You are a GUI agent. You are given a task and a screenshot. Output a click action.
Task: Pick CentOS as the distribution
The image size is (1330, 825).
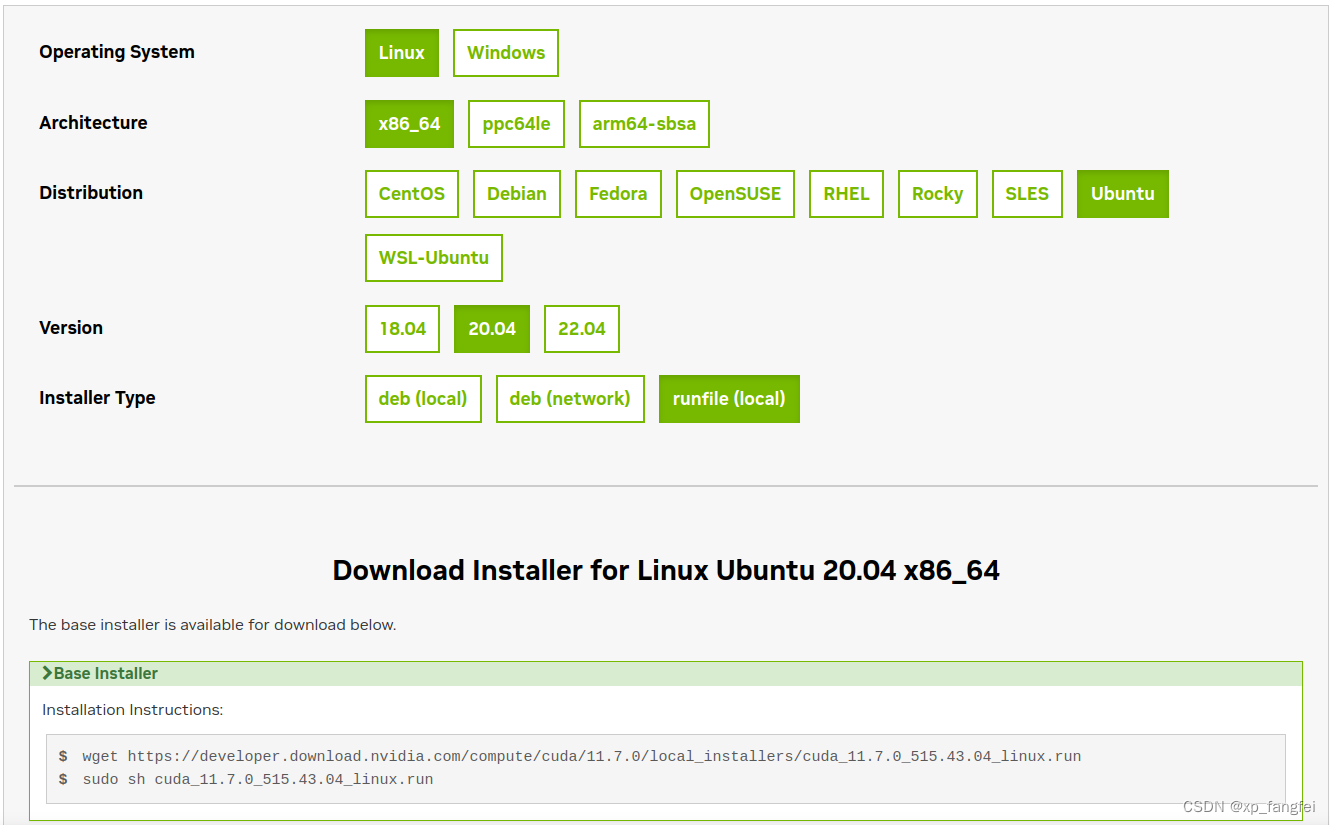[x=411, y=193]
